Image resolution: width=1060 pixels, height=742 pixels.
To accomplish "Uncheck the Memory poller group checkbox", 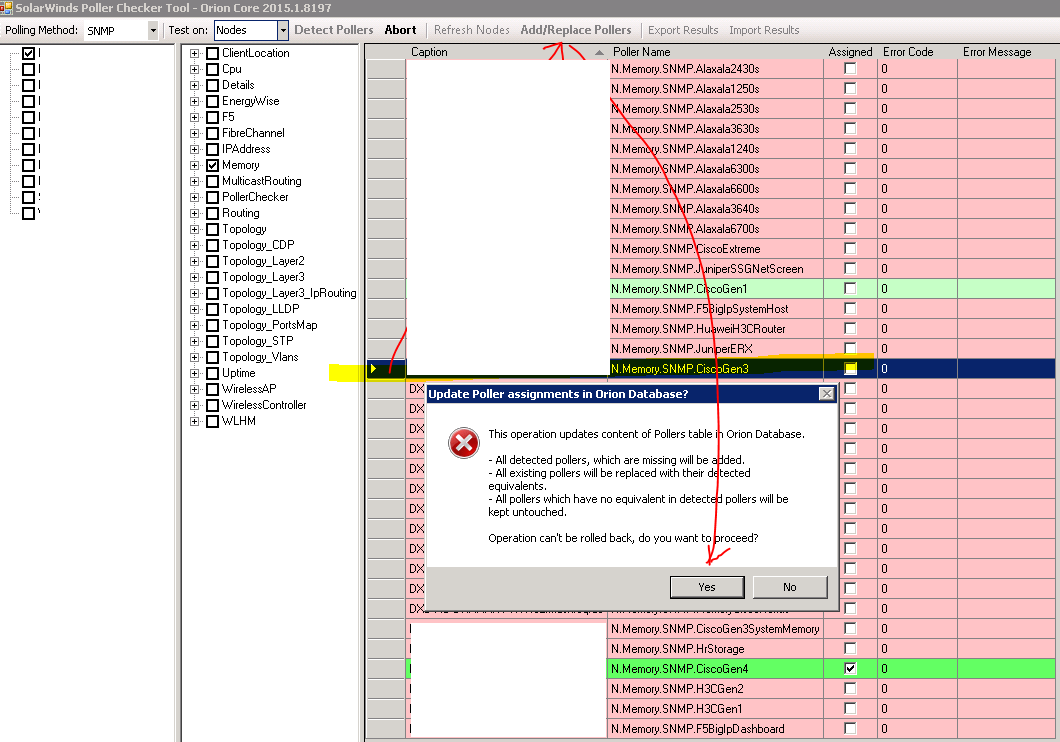I will point(212,165).
